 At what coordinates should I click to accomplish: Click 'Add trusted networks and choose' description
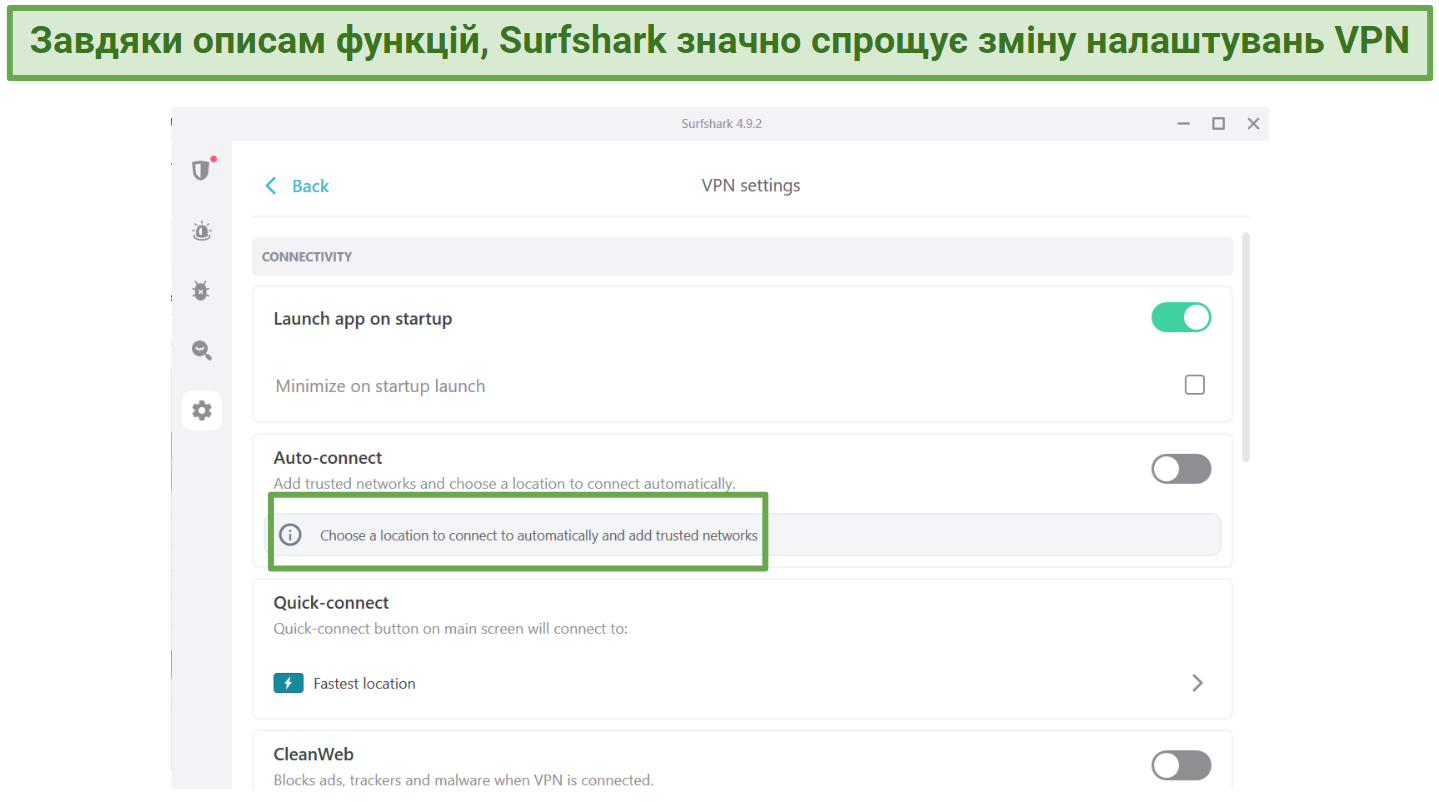pos(505,484)
